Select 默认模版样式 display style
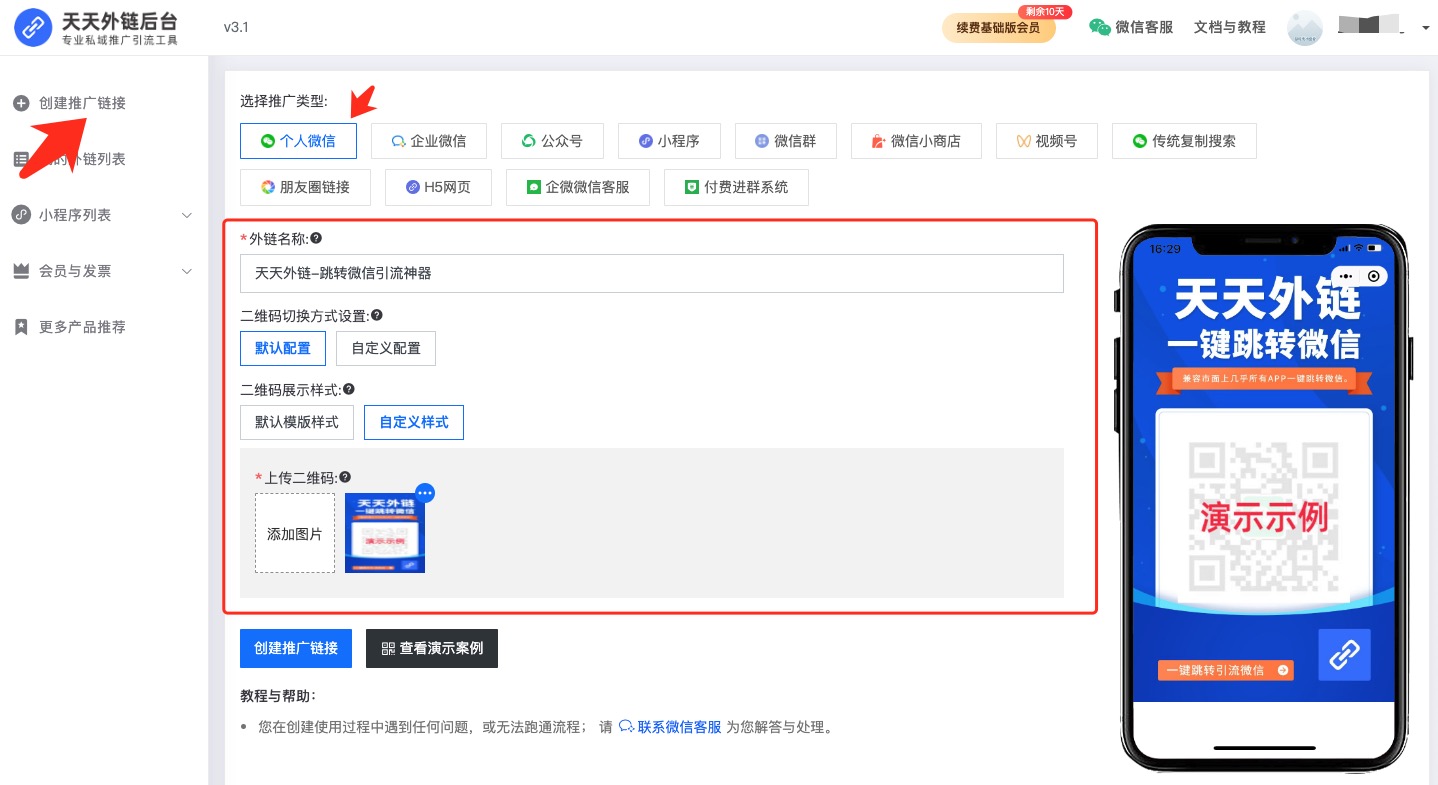The image size is (1438, 785). [296, 422]
